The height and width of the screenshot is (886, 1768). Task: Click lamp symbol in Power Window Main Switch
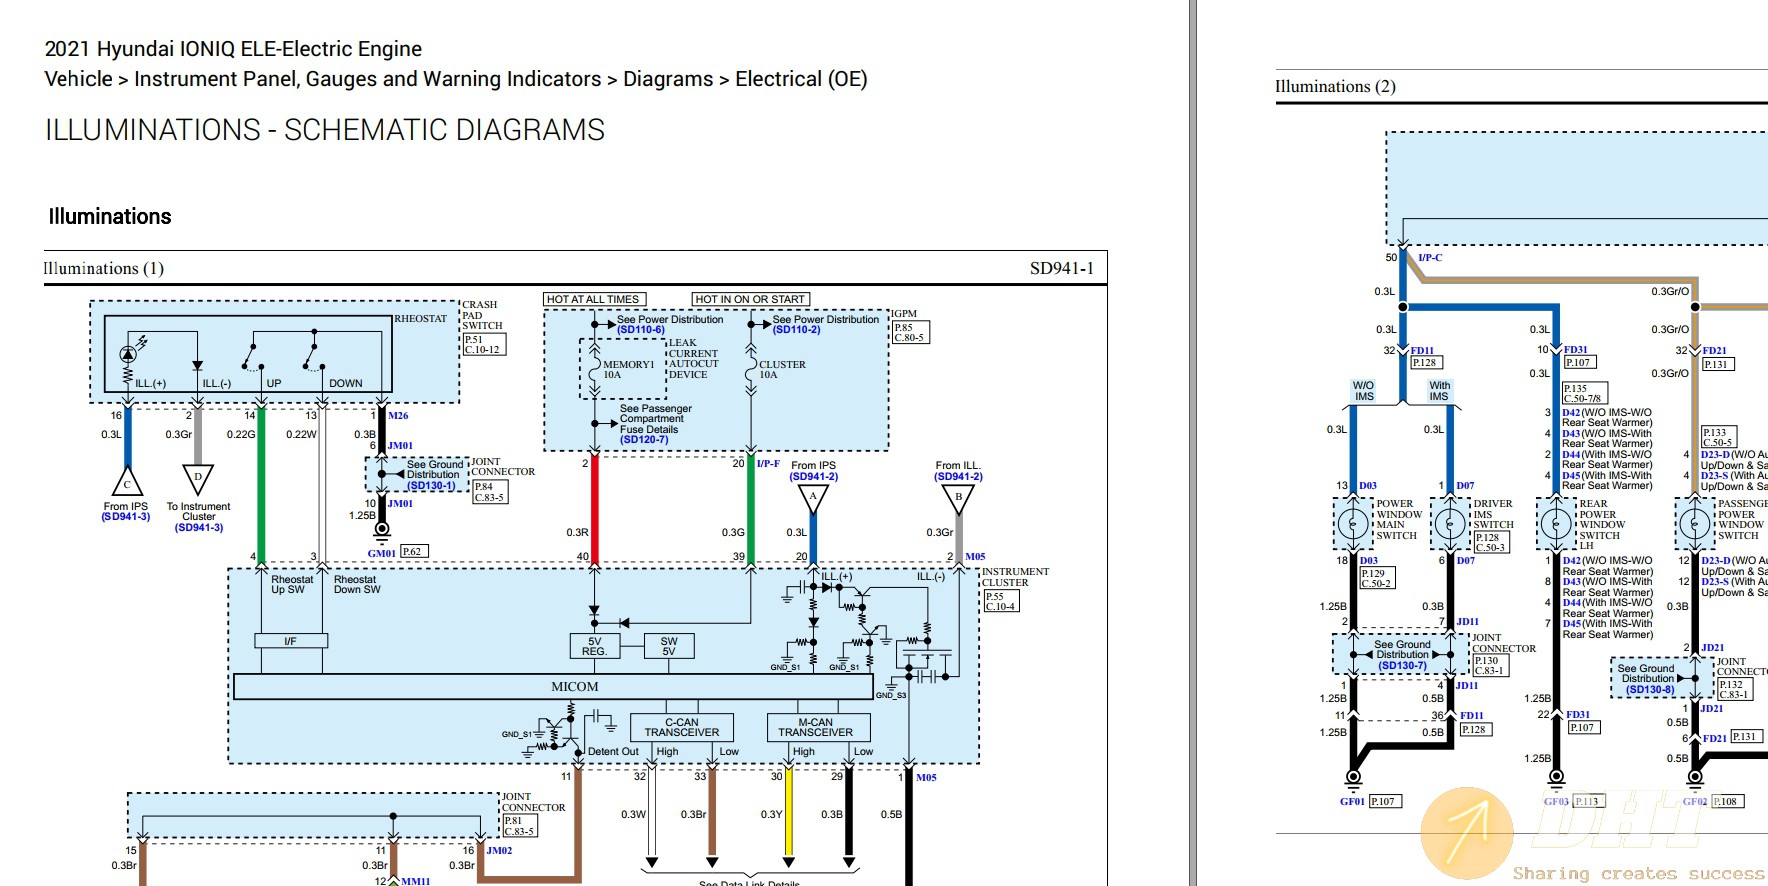[x=1353, y=523]
